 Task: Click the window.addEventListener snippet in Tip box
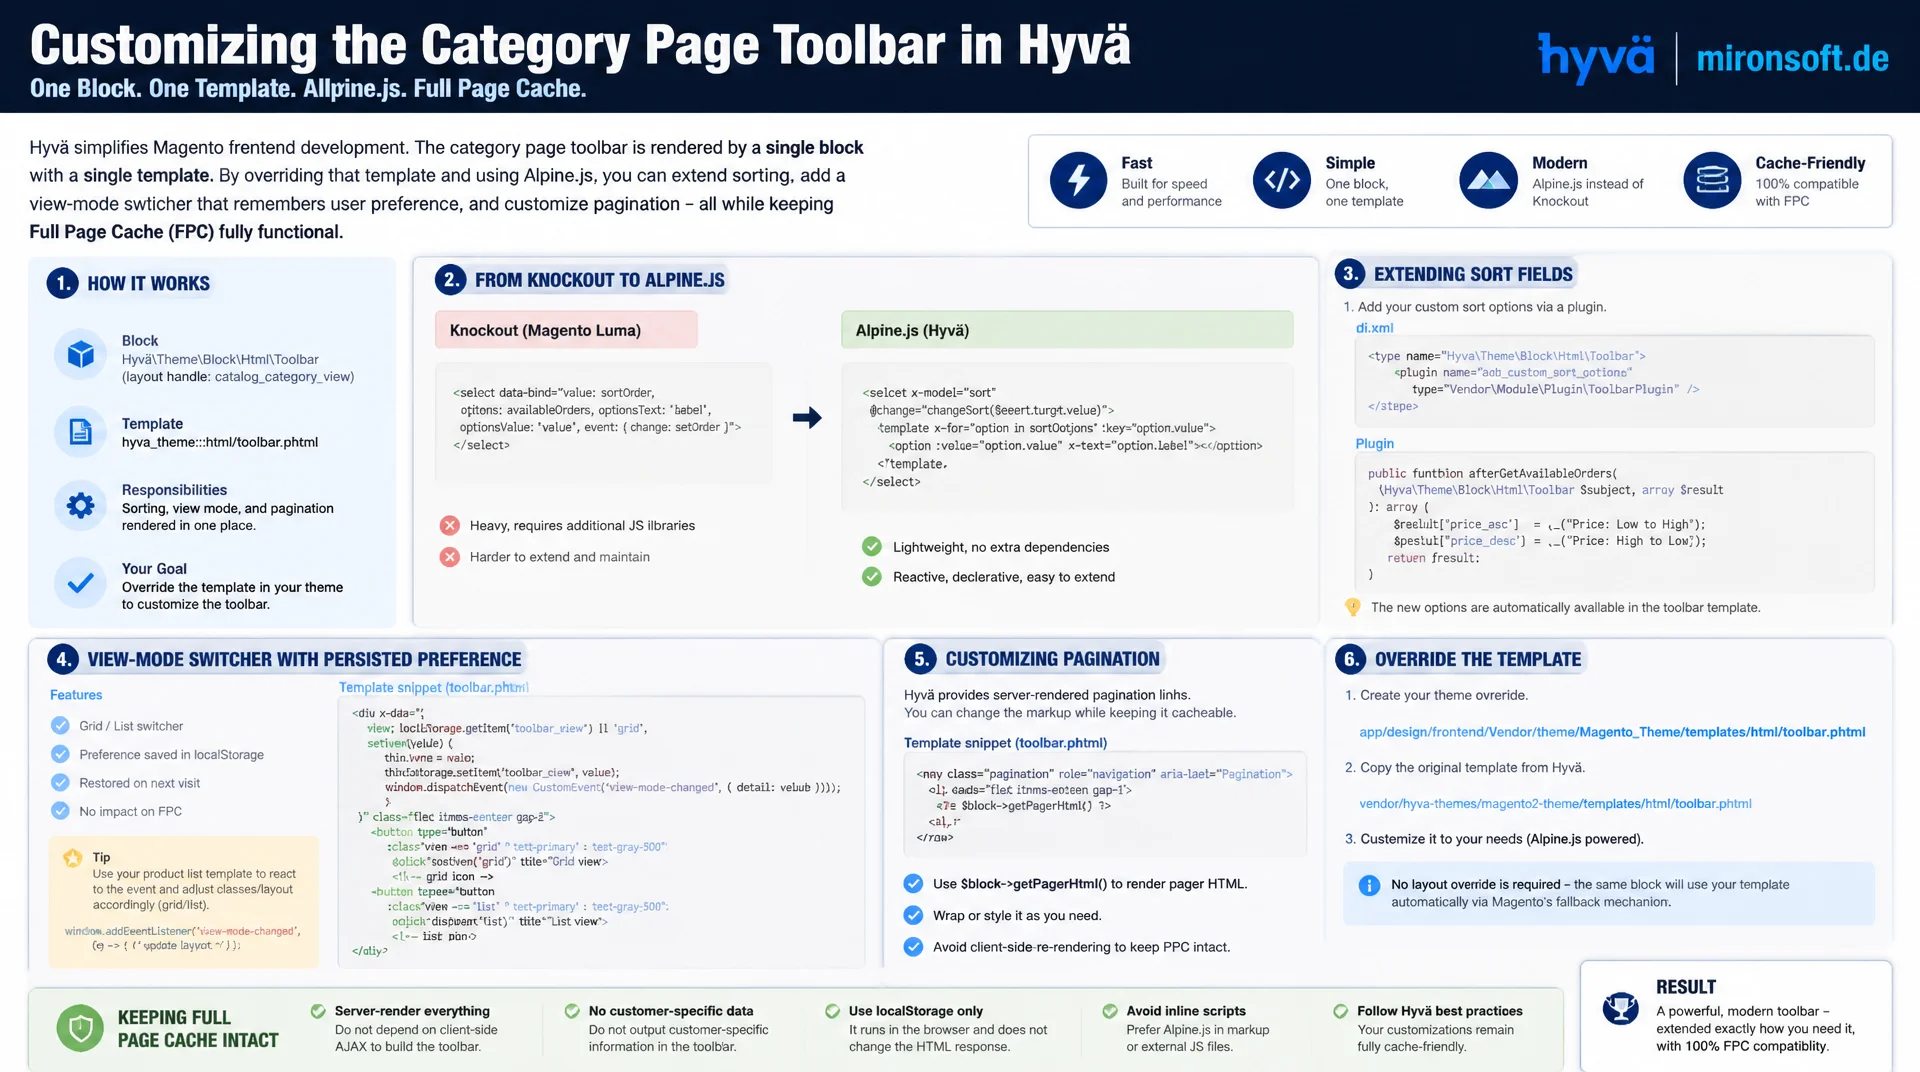[182, 938]
